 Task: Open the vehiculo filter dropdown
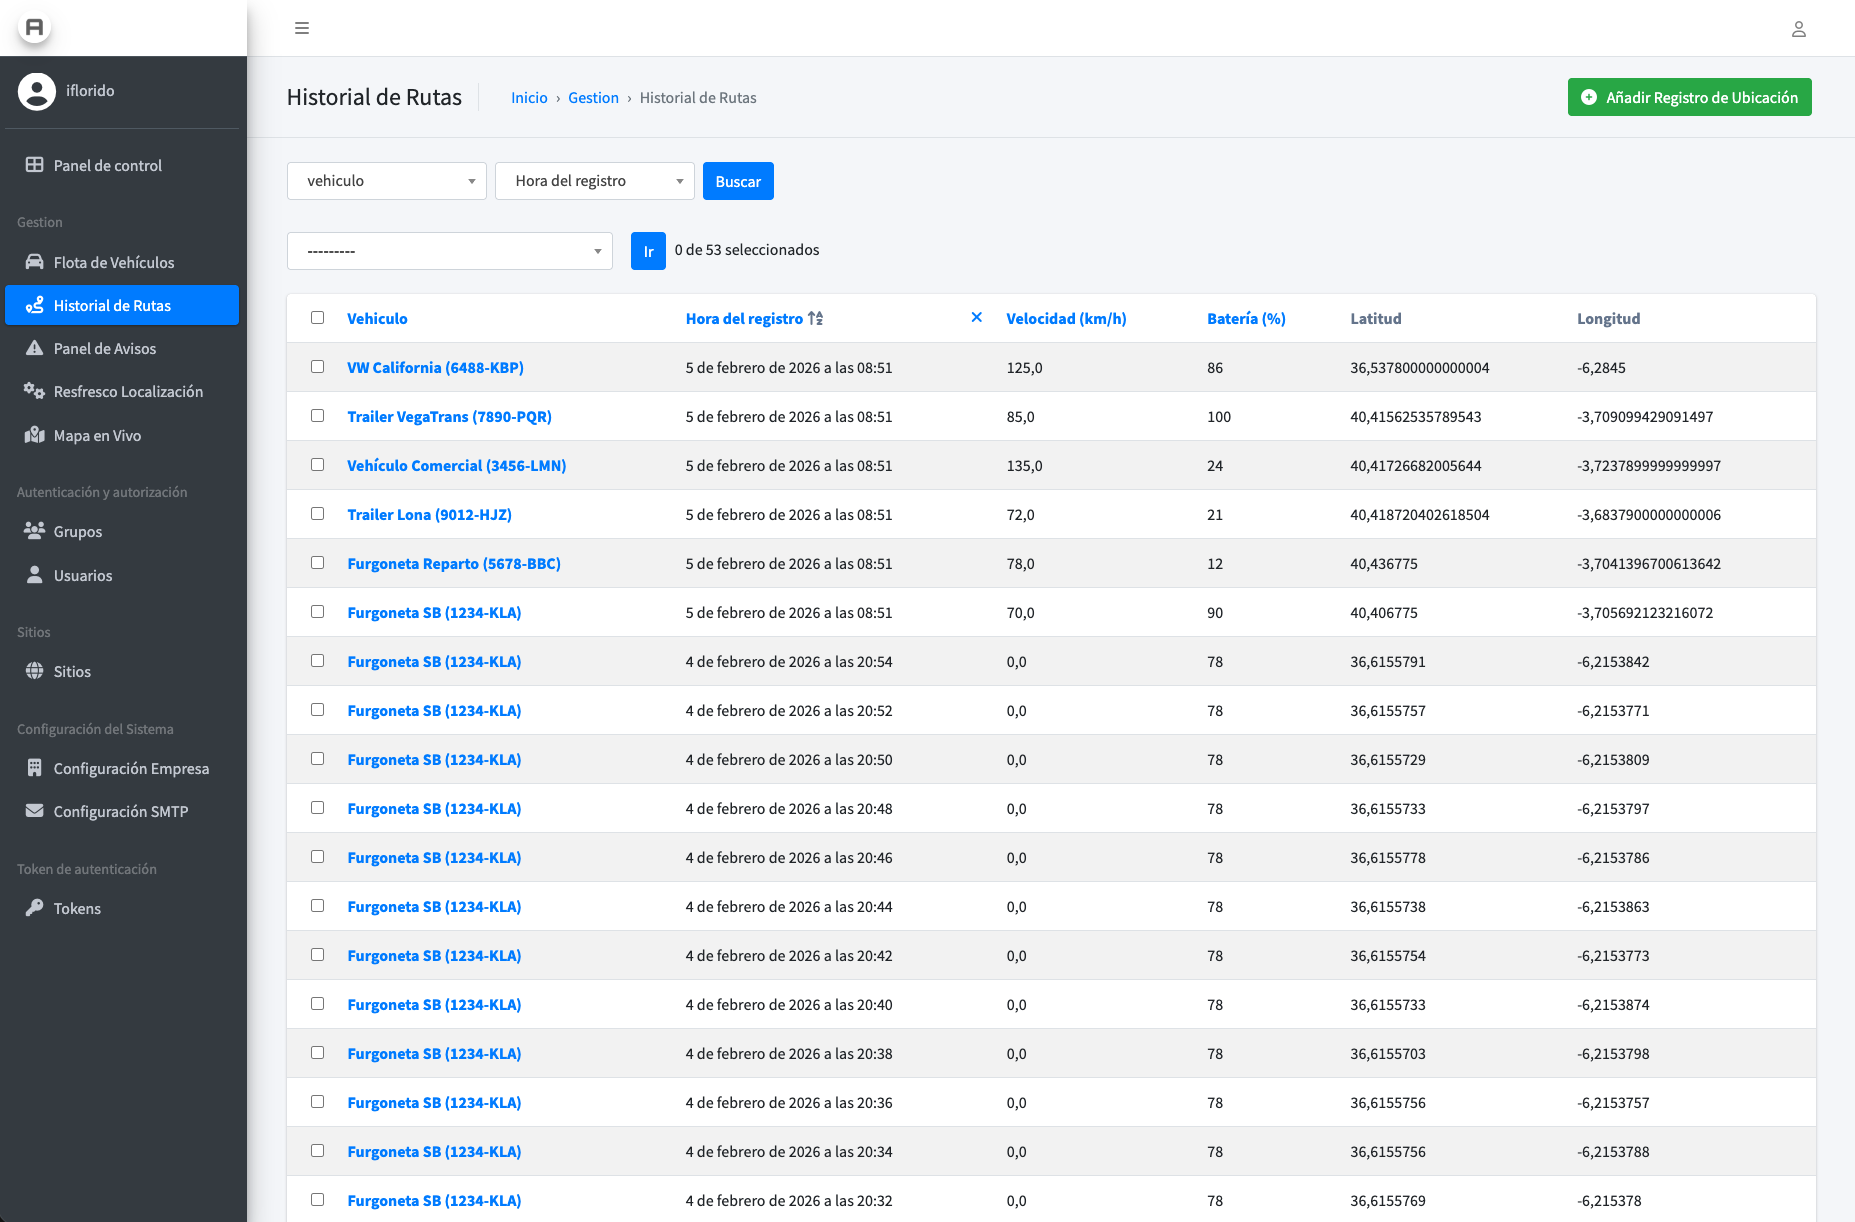click(x=386, y=181)
